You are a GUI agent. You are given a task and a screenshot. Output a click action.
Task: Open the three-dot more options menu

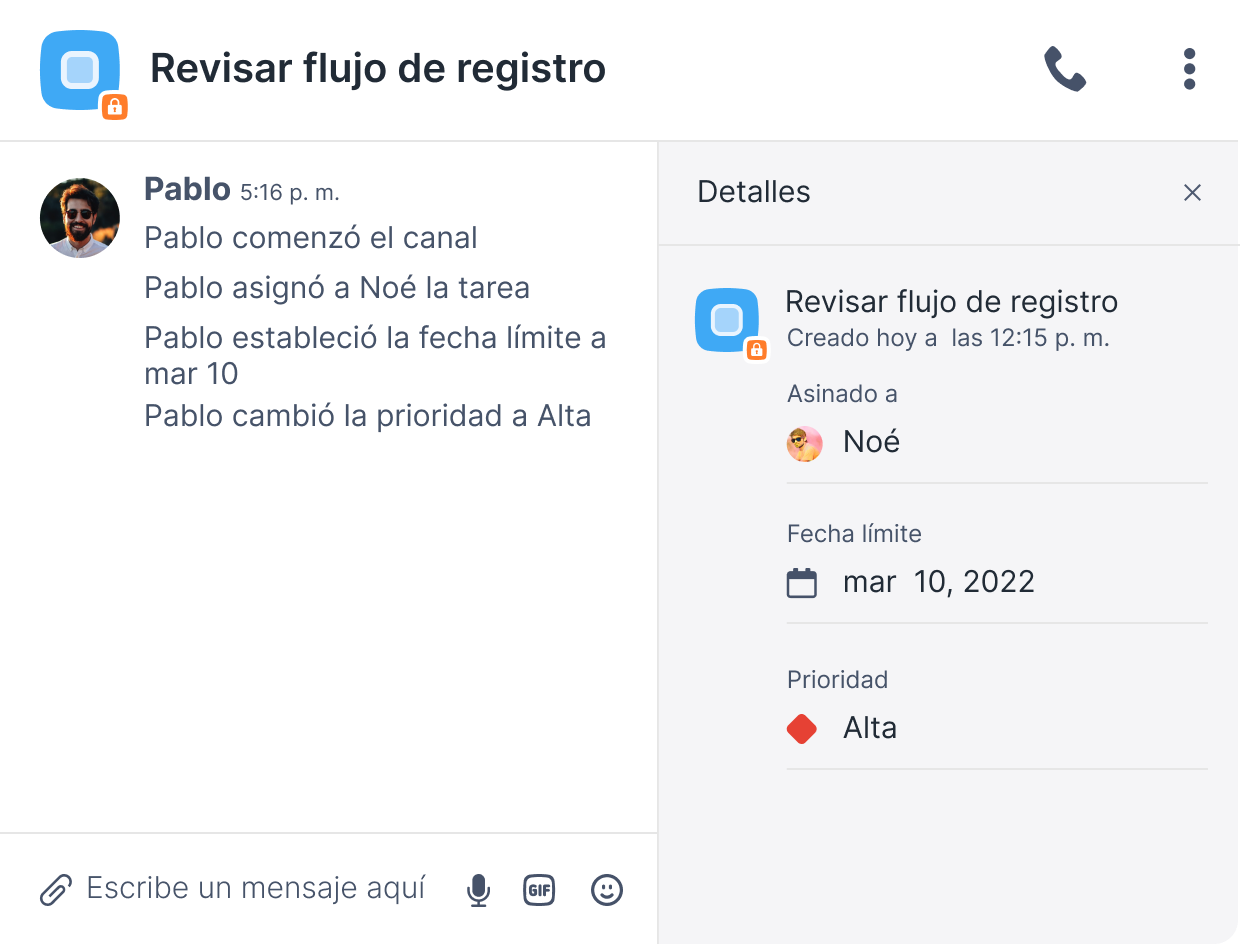[x=1188, y=70]
